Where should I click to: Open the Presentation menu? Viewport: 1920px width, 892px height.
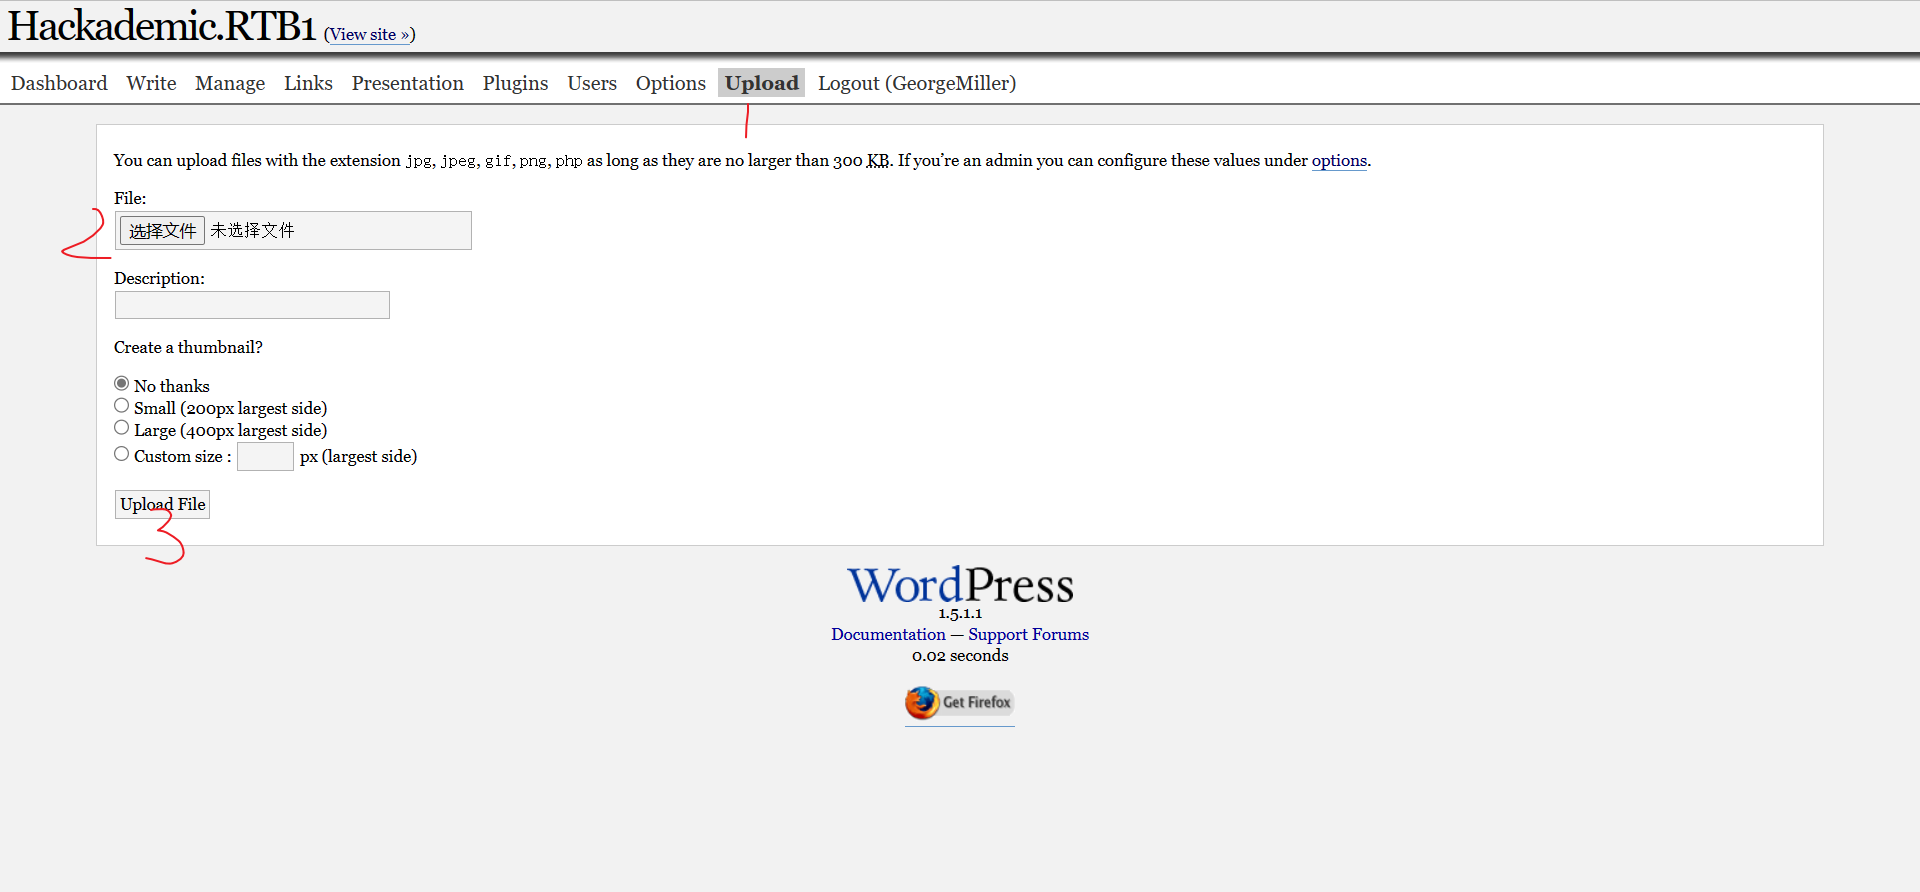pos(407,83)
